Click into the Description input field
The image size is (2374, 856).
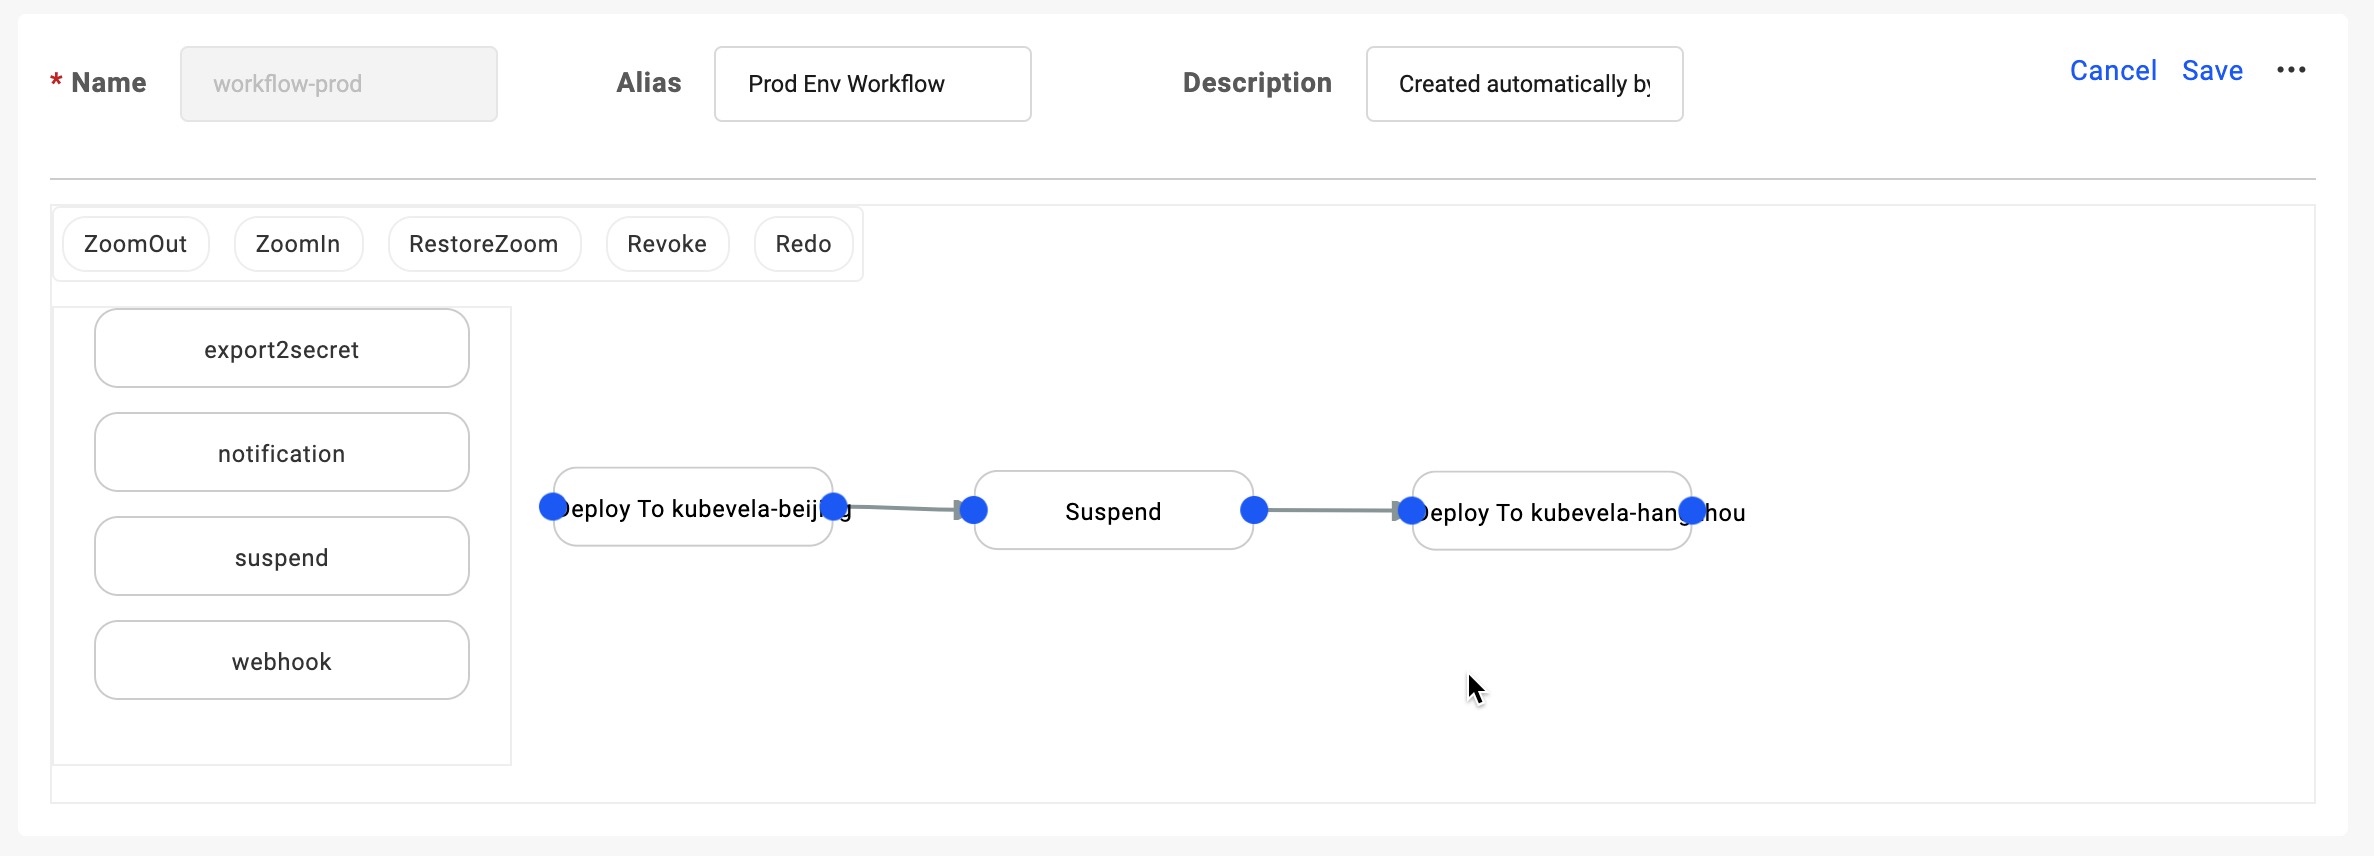(x=1523, y=84)
